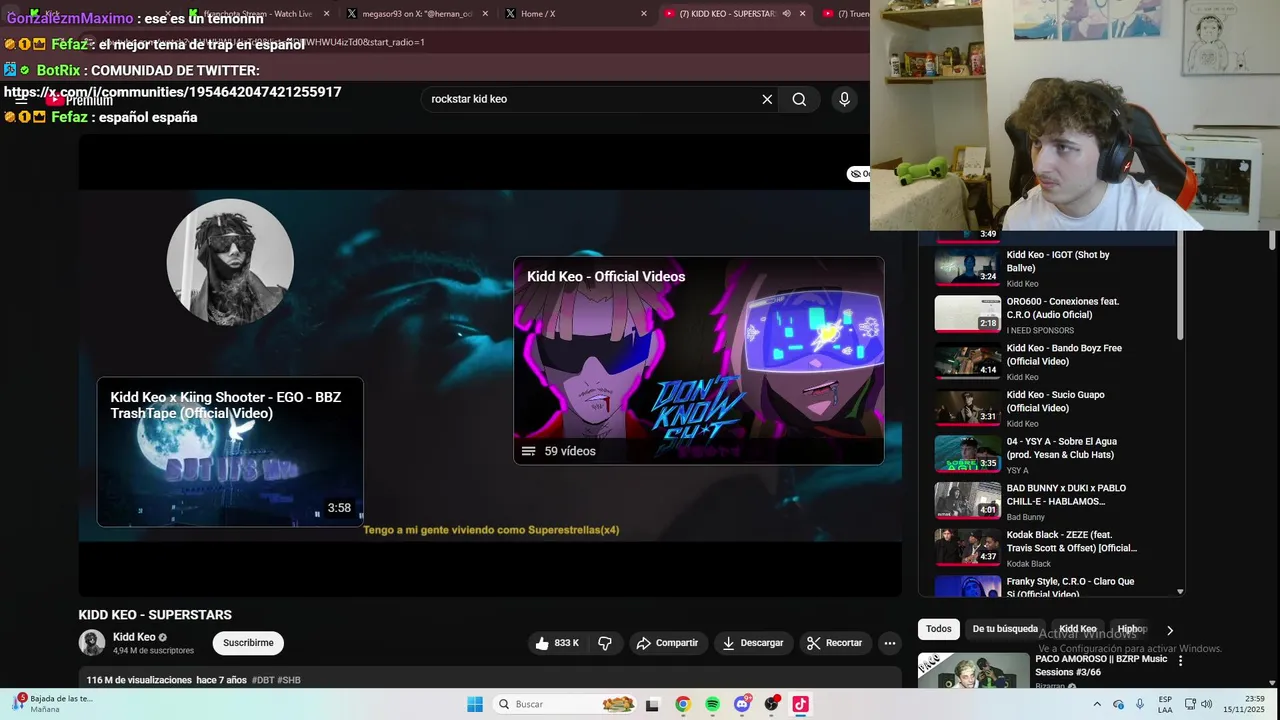Screen dimensions: 1280x720
Task: Open the Windows Start menu
Action: point(475,704)
